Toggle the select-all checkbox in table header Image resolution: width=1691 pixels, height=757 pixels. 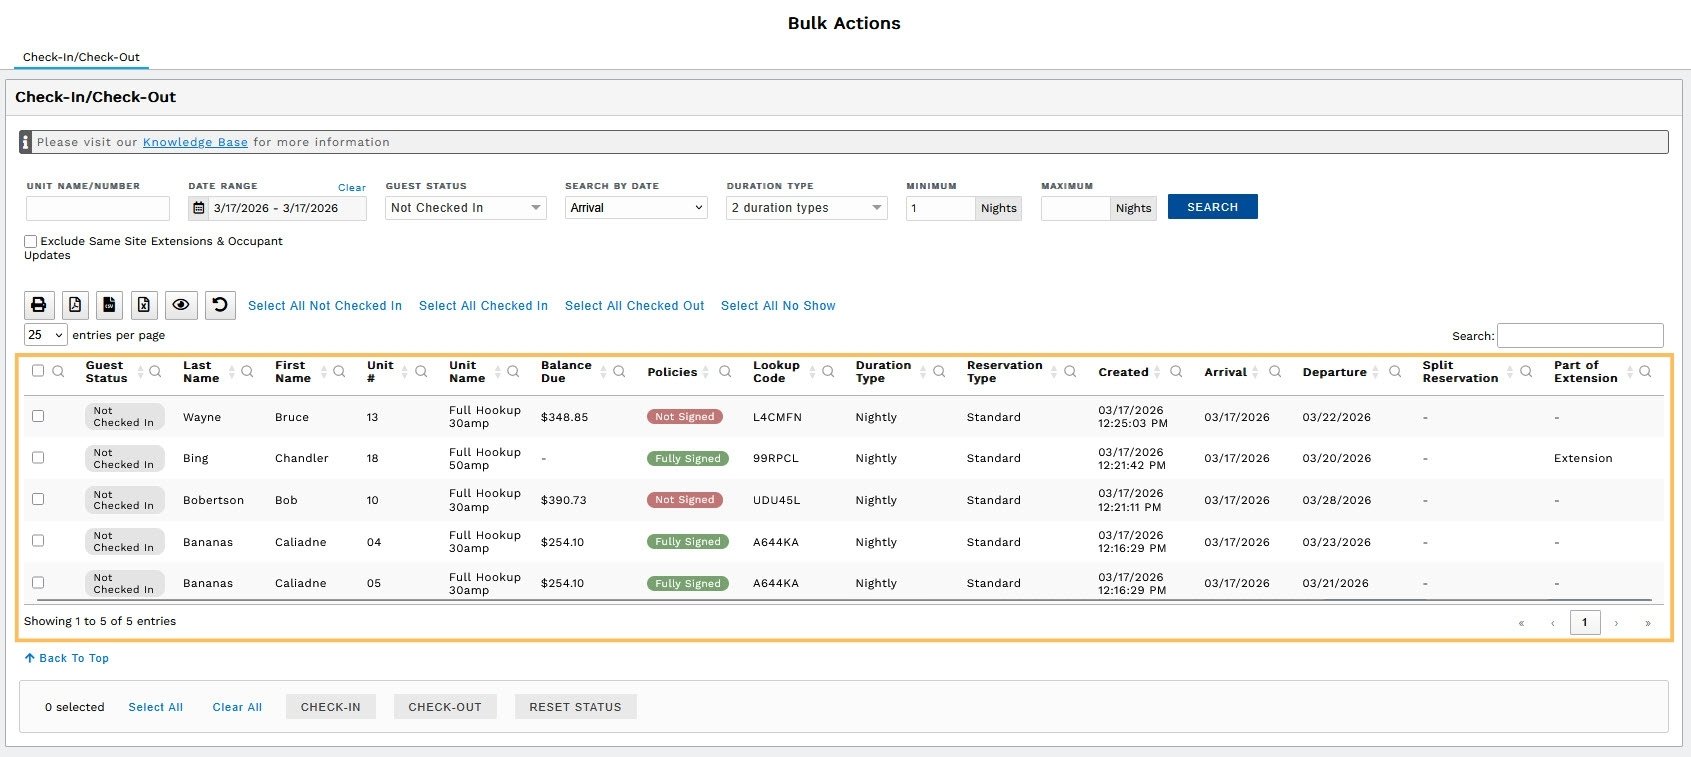[x=38, y=371]
